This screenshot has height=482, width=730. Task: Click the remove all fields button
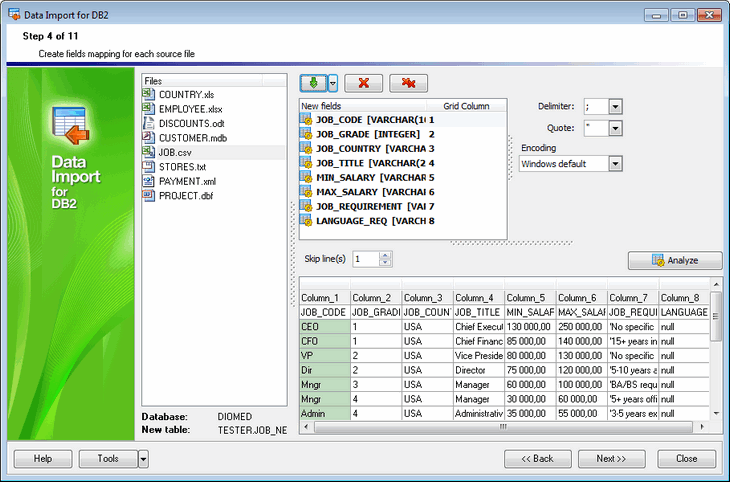[x=408, y=84]
